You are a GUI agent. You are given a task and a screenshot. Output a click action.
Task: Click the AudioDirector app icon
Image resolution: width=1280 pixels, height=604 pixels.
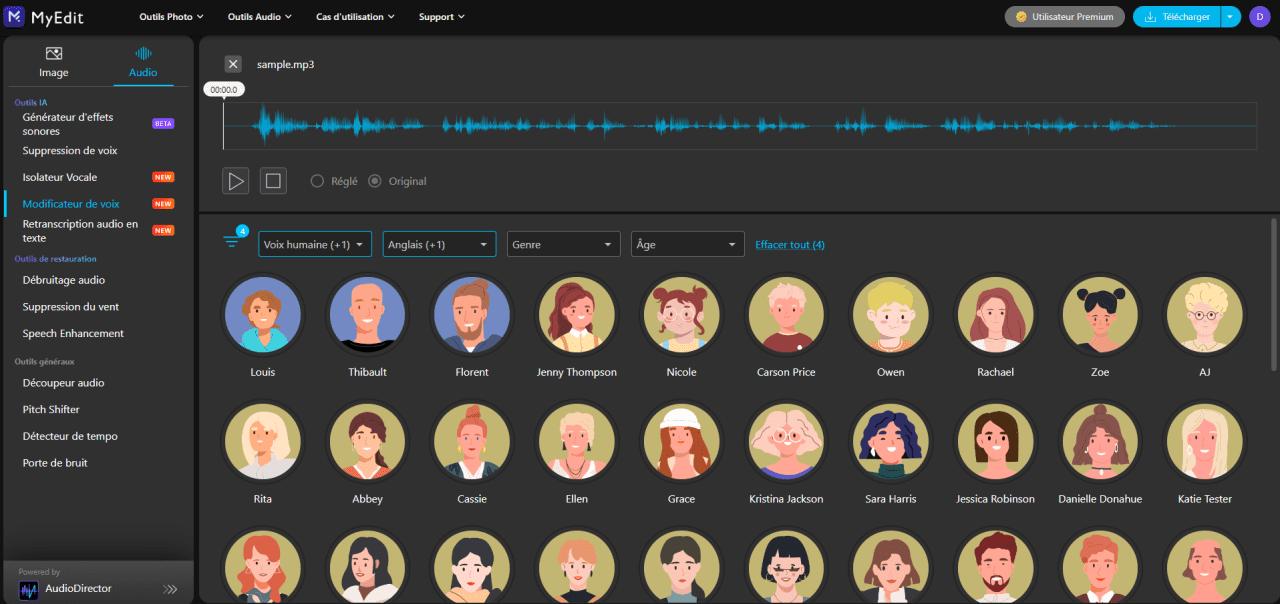[28, 590]
